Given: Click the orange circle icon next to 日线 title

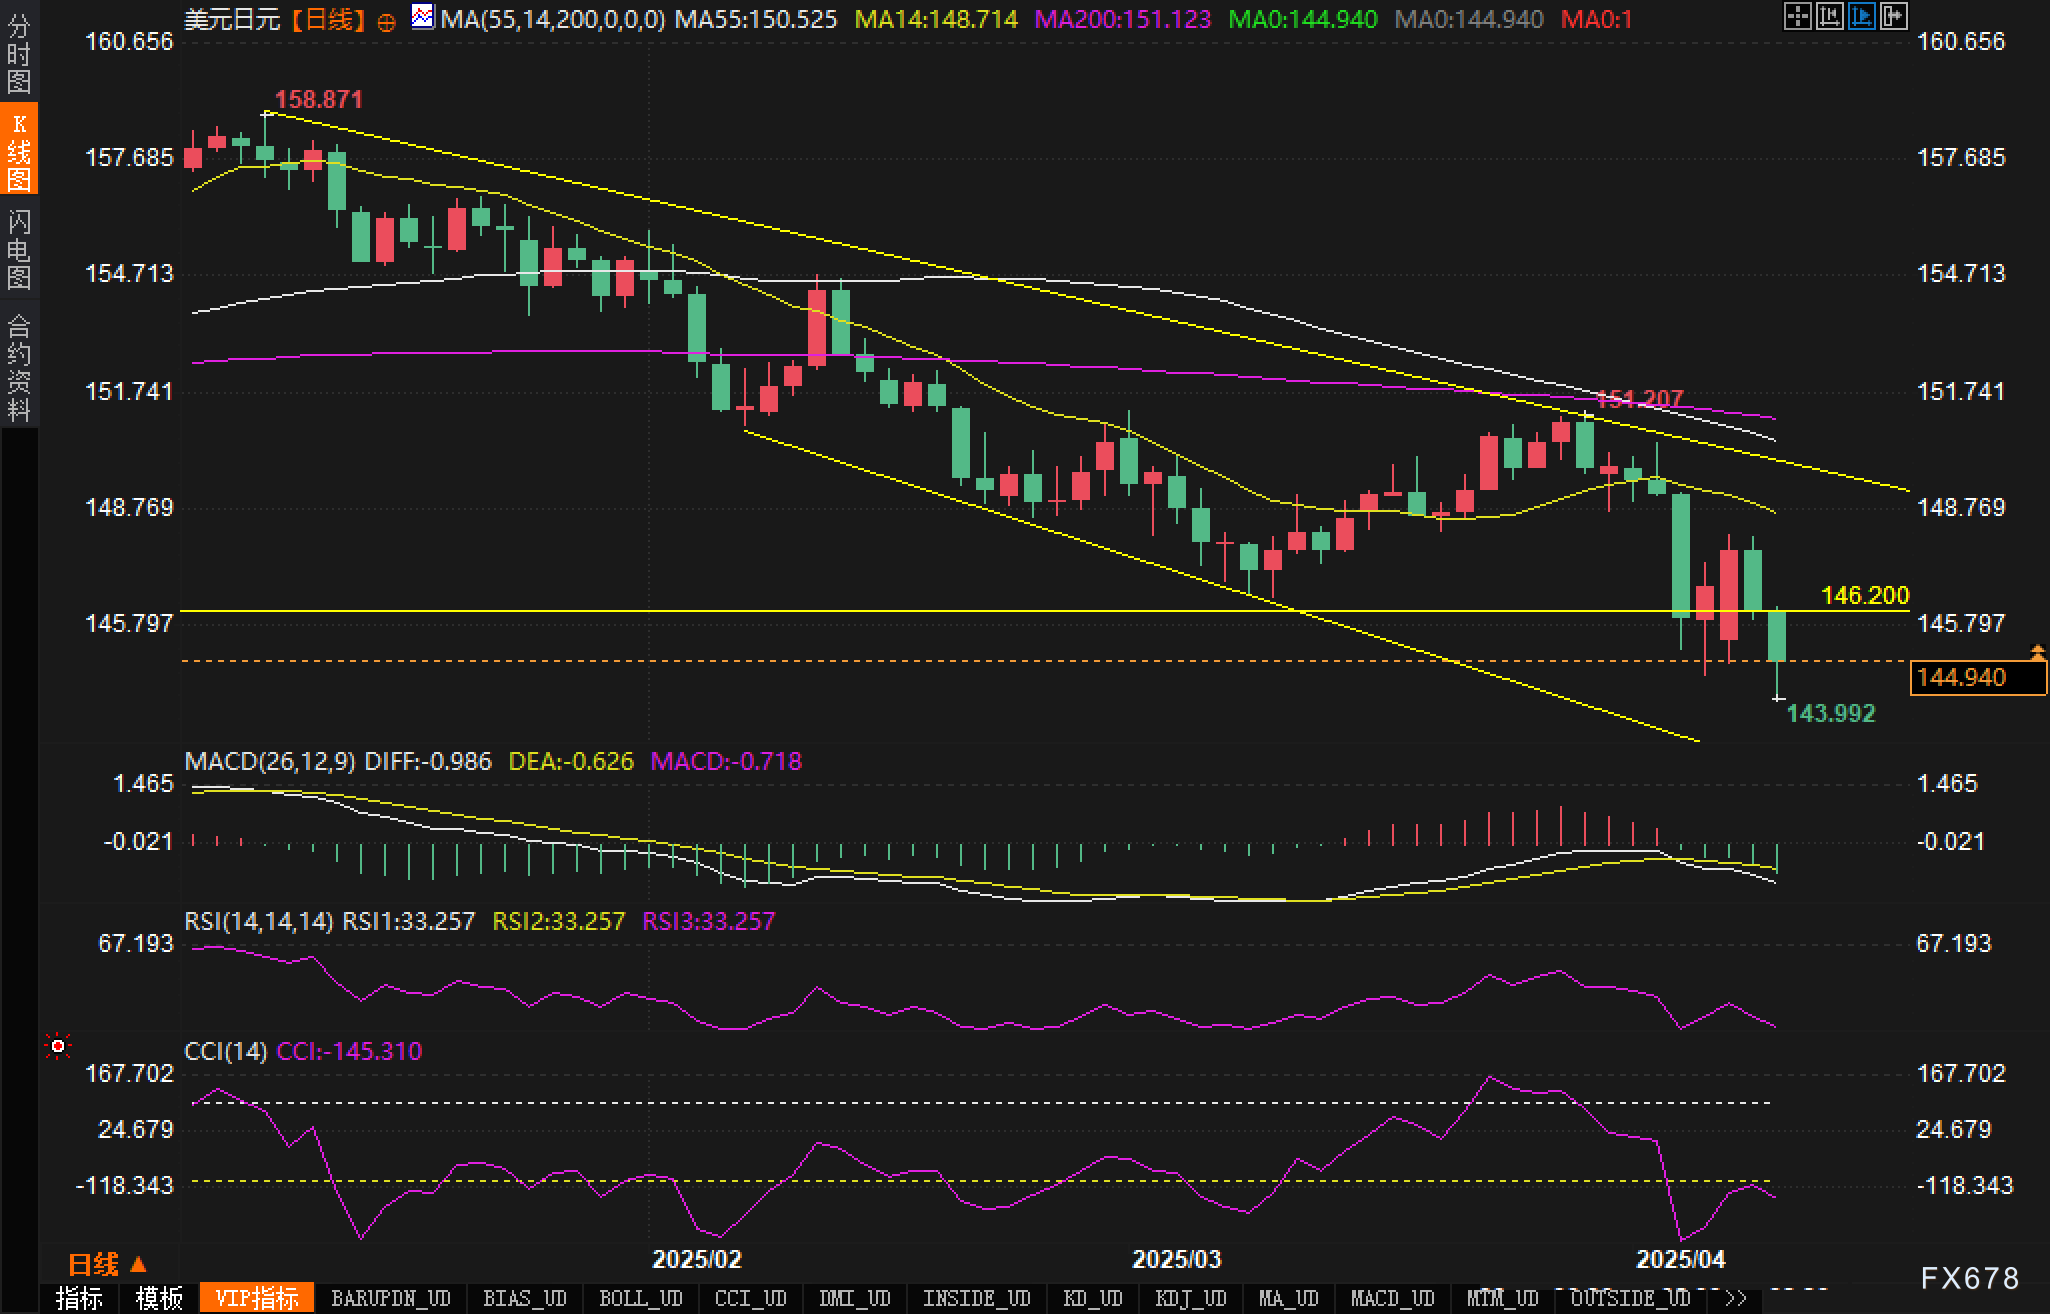Looking at the screenshot, I should coord(387,22).
